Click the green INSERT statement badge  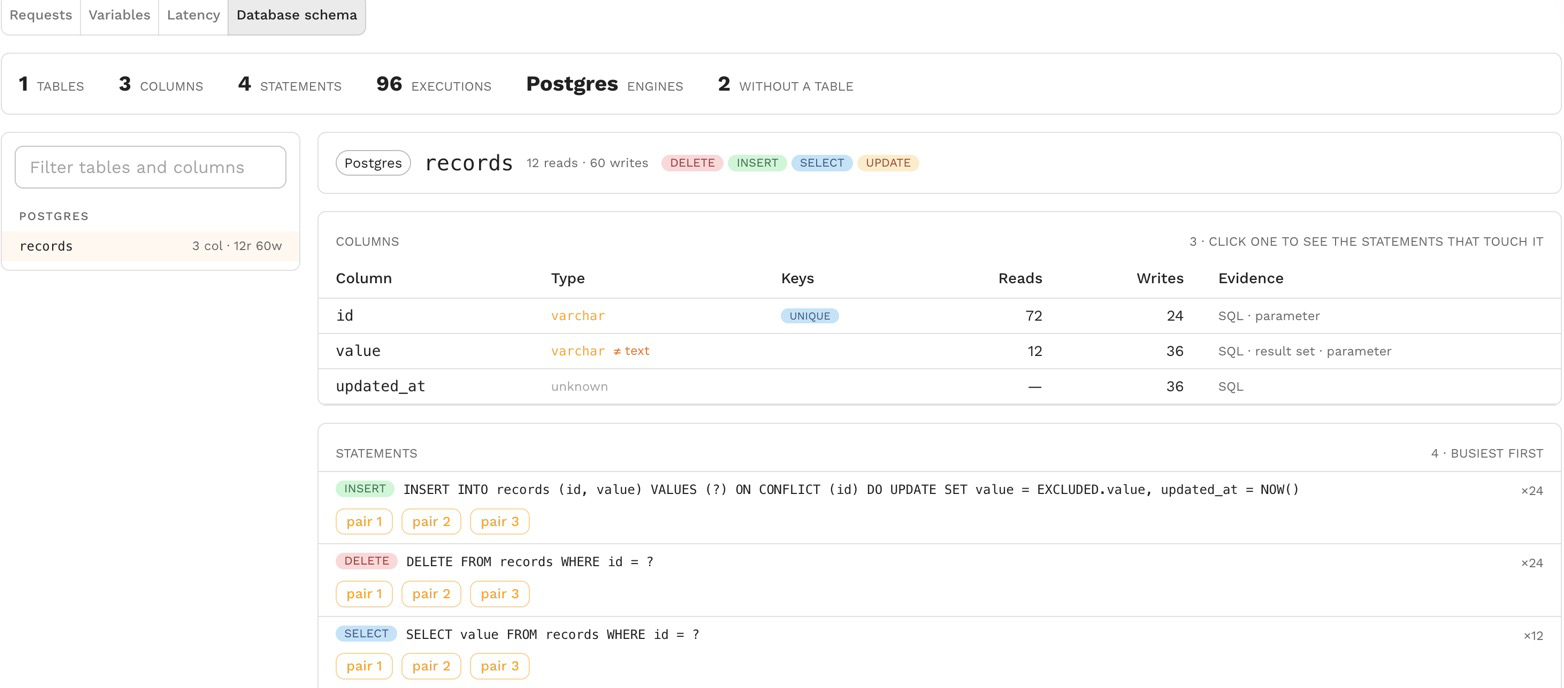point(365,489)
